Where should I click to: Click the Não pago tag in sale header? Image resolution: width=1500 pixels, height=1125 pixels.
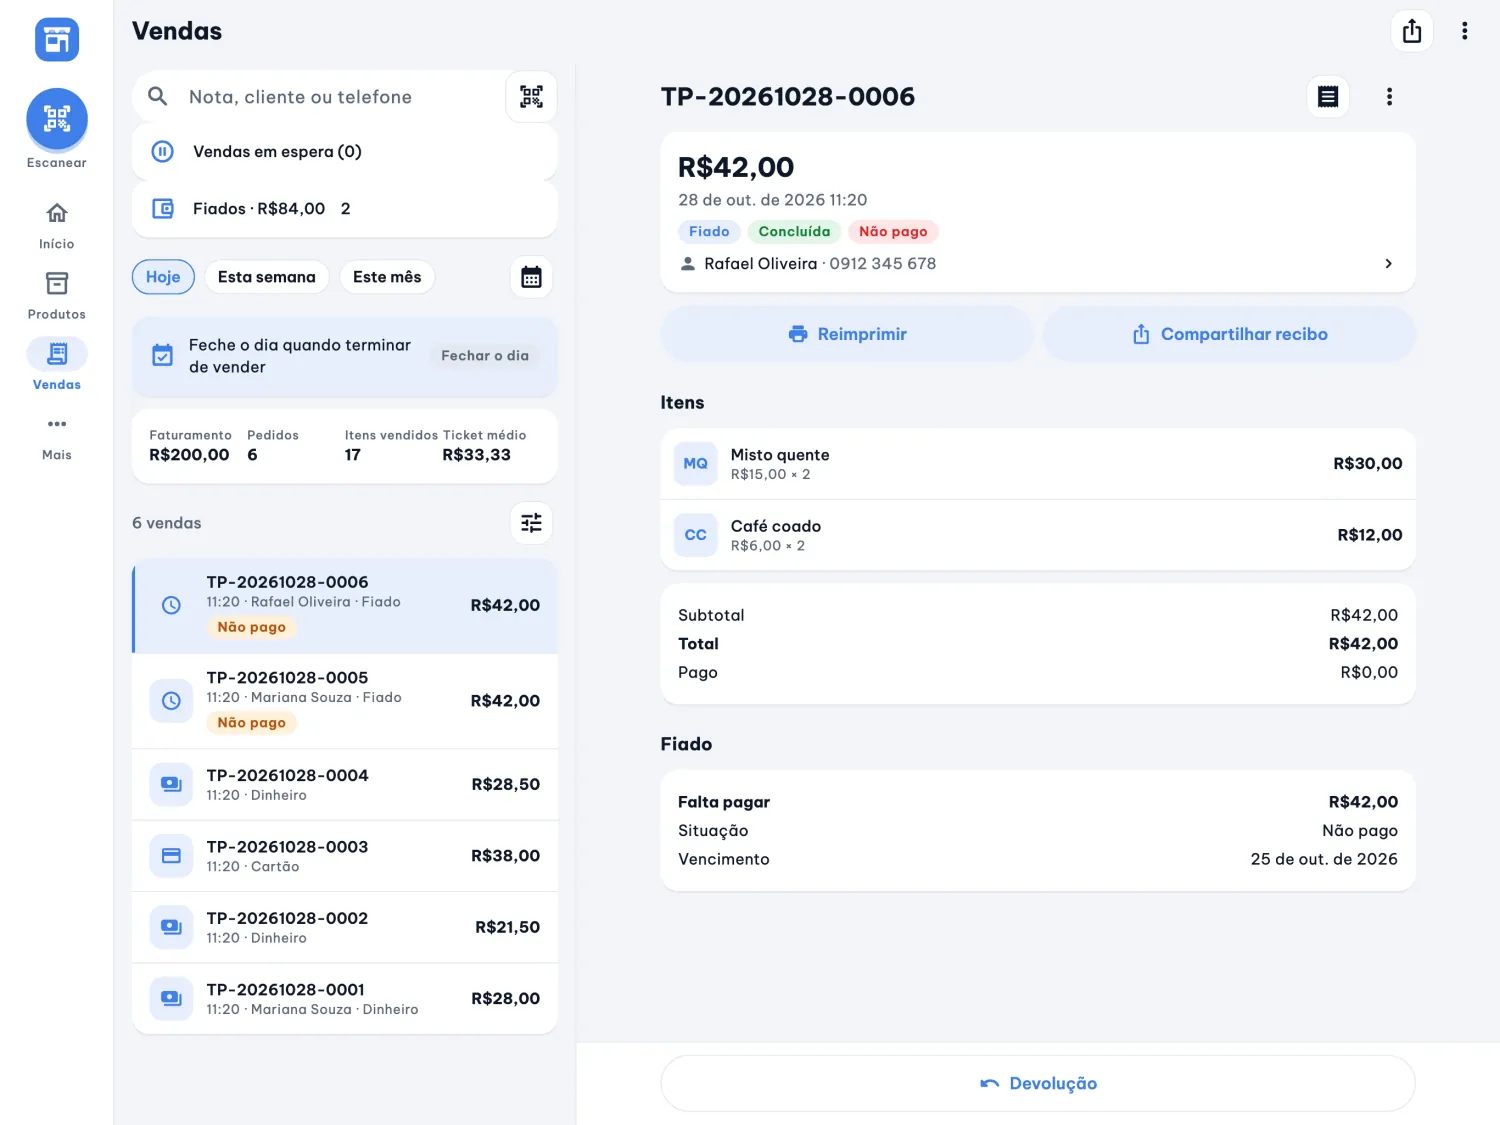893,232
